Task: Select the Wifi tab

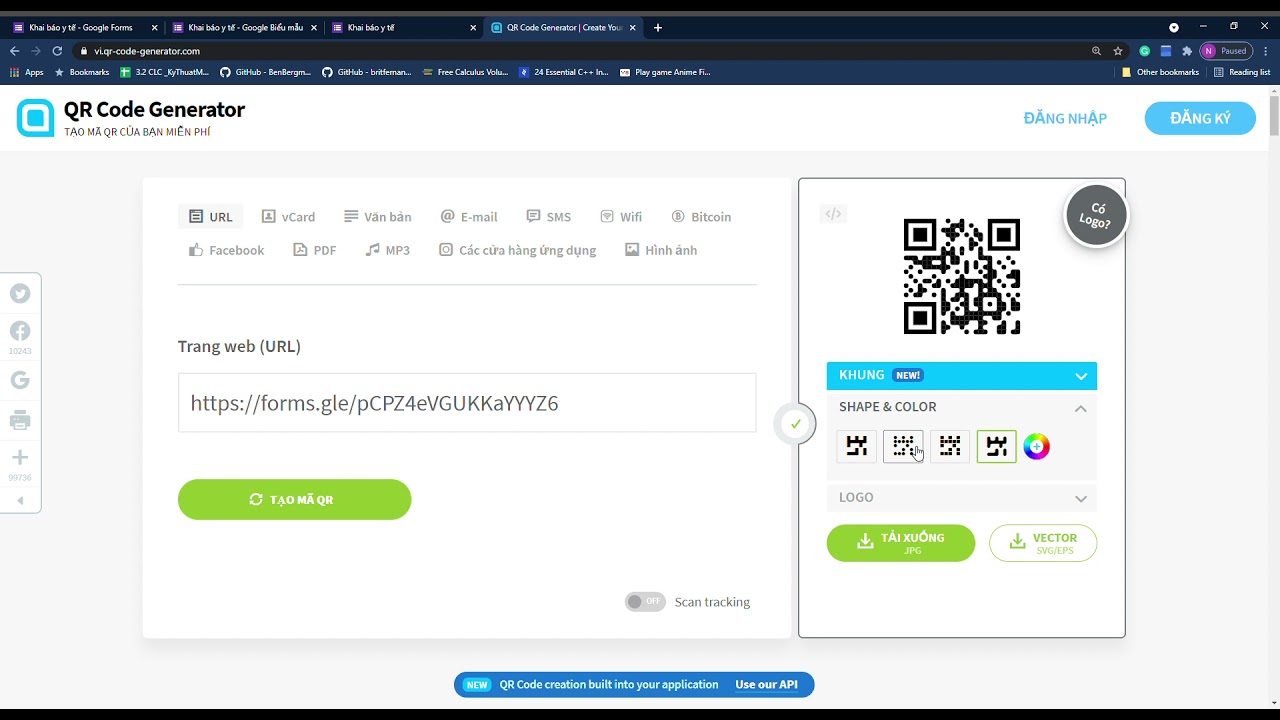Action: coord(621,217)
